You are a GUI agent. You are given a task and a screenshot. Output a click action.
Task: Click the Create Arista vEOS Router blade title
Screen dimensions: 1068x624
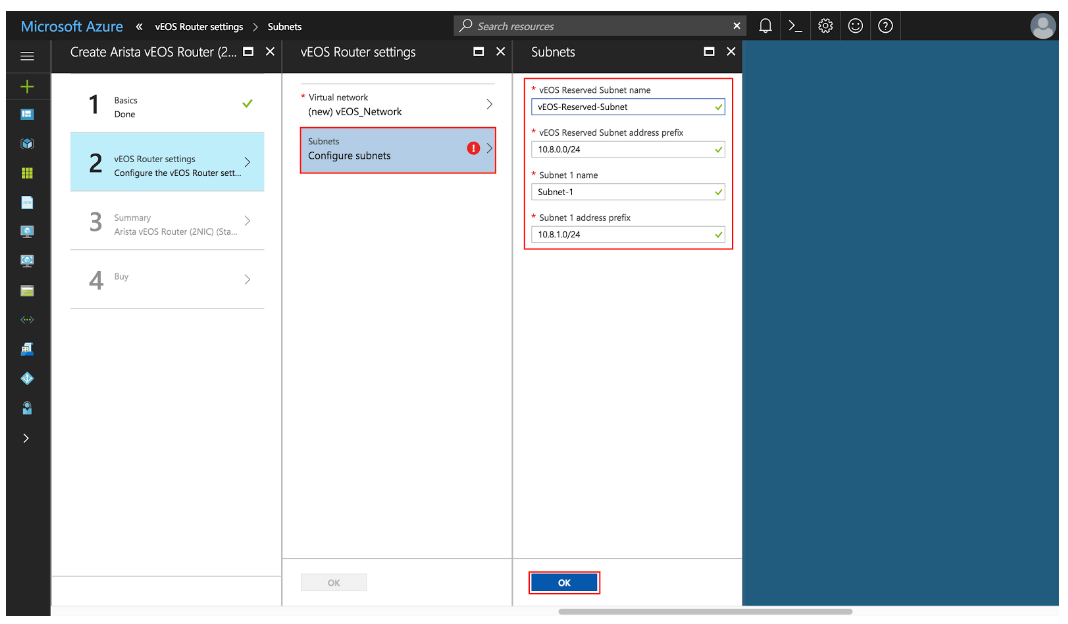153,52
